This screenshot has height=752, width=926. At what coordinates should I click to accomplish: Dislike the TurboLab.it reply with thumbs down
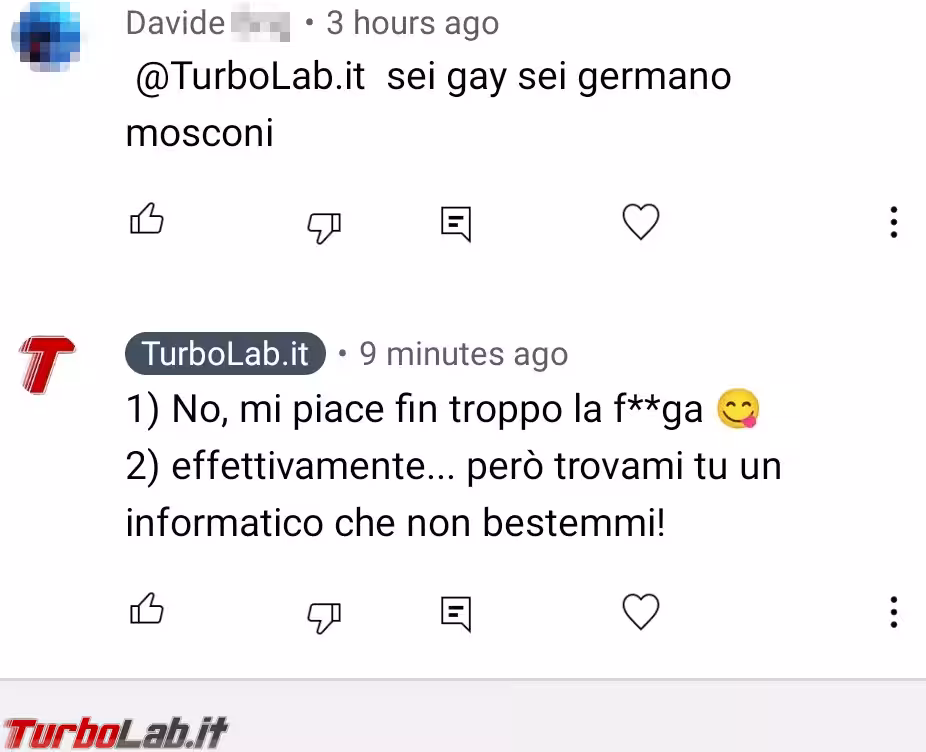324,617
